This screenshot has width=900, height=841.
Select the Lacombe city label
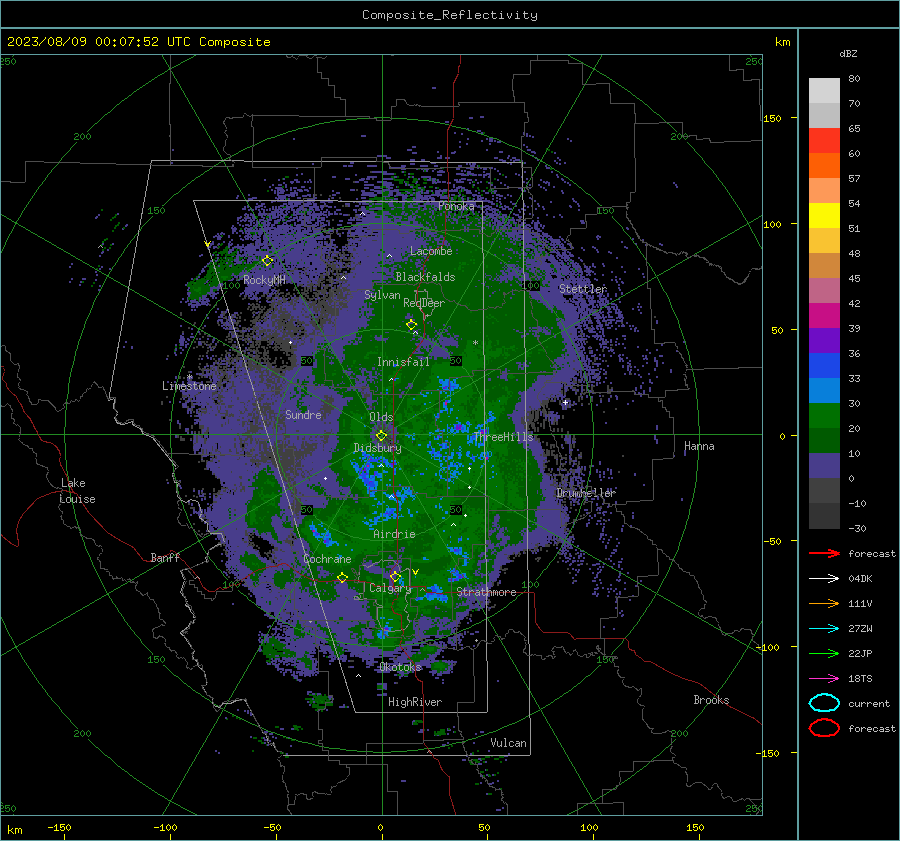[x=431, y=251]
